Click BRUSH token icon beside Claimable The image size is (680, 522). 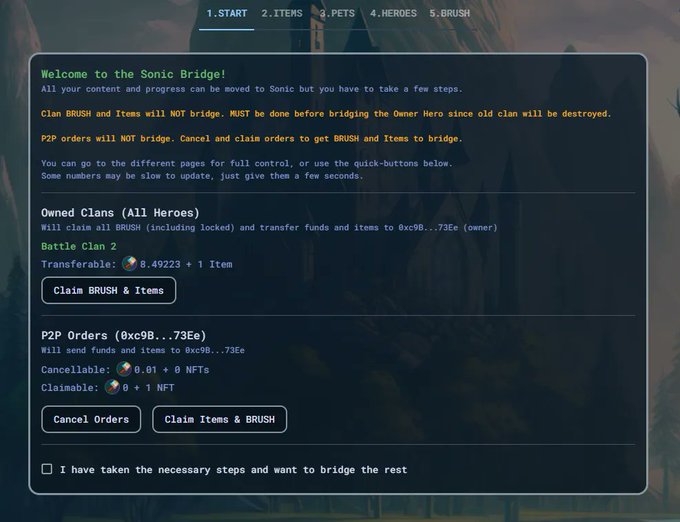[112, 387]
